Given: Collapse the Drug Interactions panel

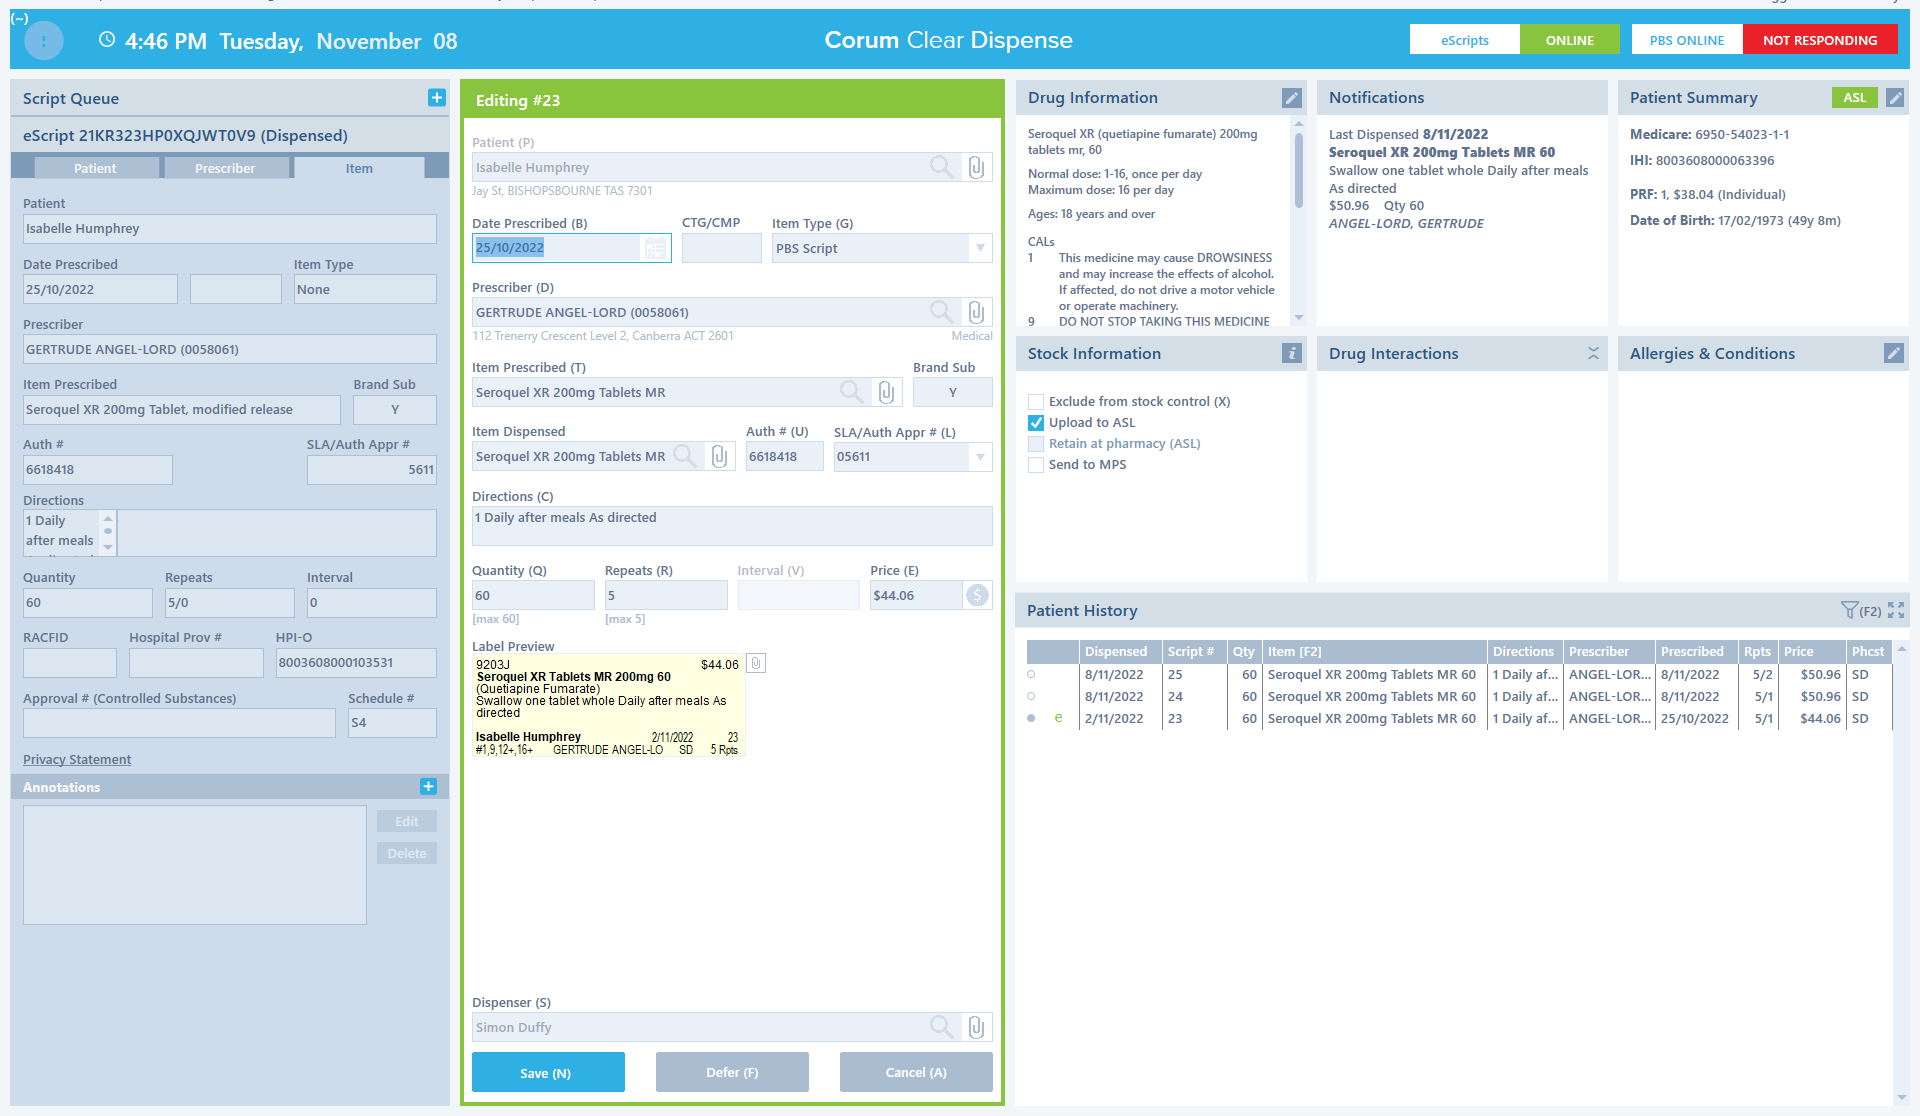Looking at the screenshot, I should coord(1593,353).
